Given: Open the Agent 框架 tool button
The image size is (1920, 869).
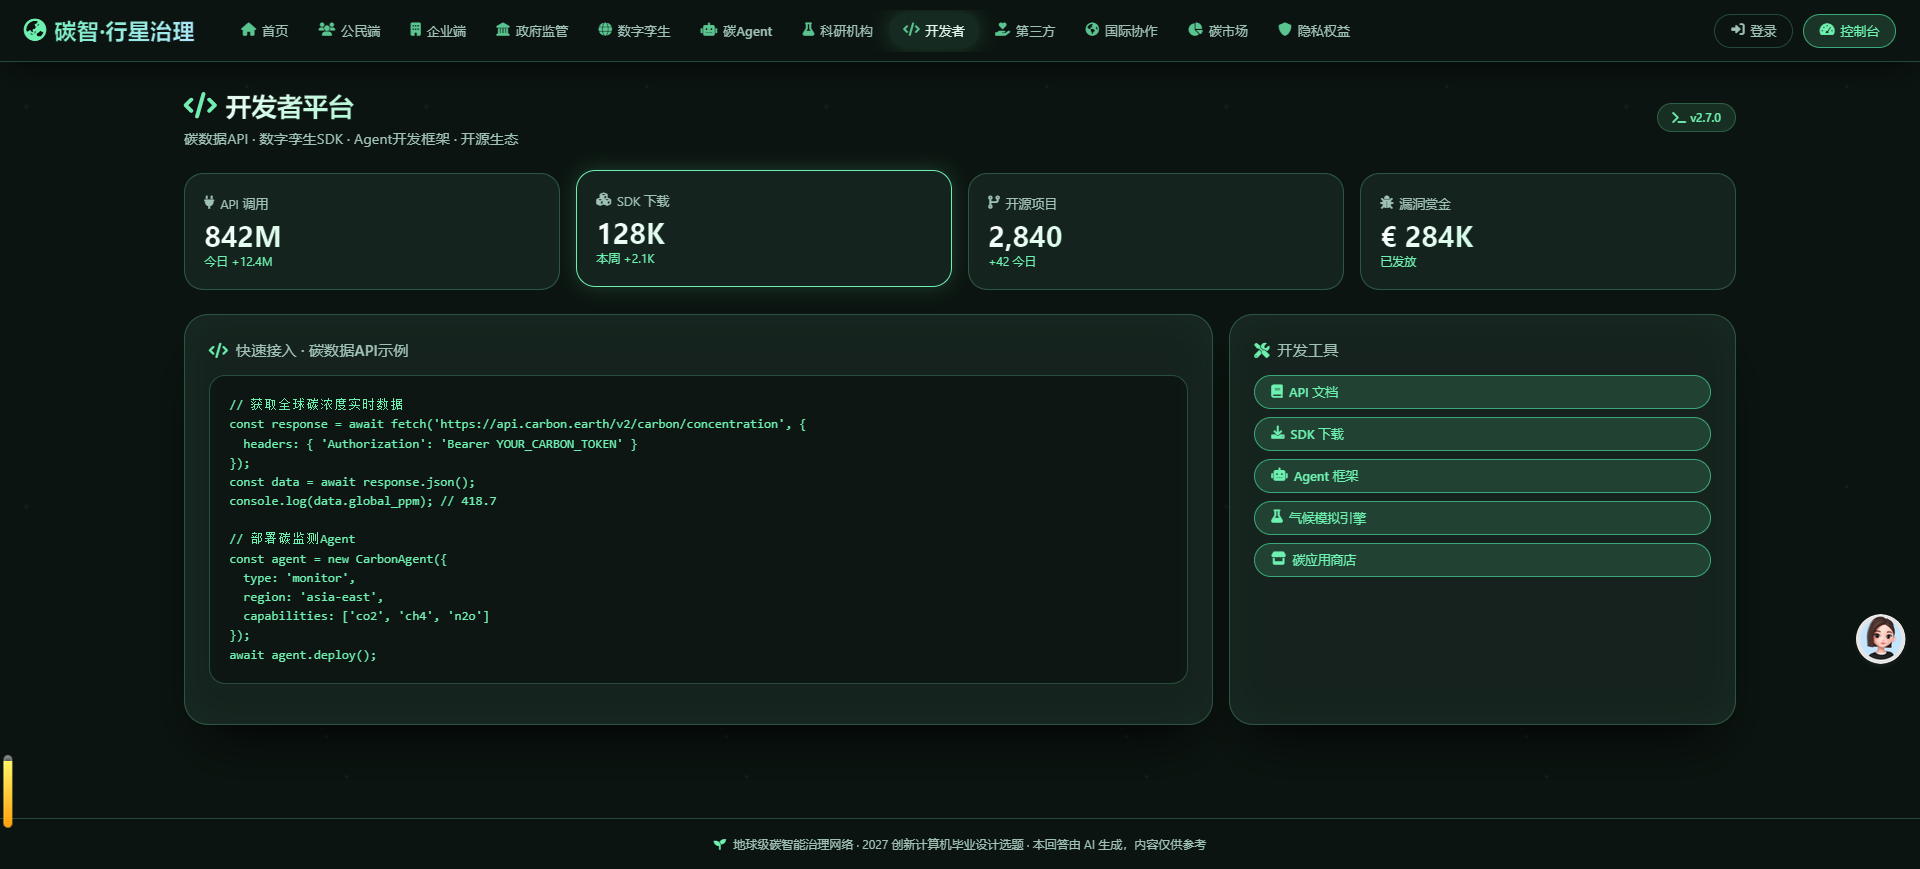Looking at the screenshot, I should click(x=1482, y=476).
